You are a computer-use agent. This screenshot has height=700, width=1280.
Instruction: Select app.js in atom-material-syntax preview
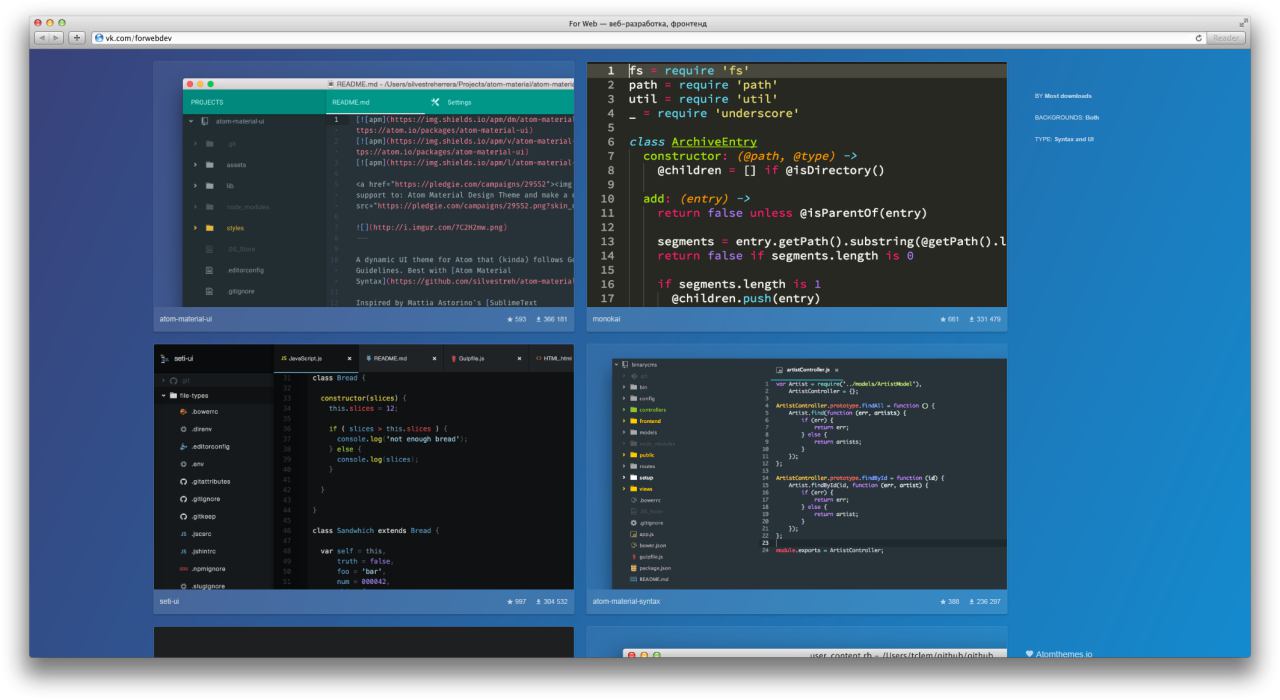coord(640,534)
